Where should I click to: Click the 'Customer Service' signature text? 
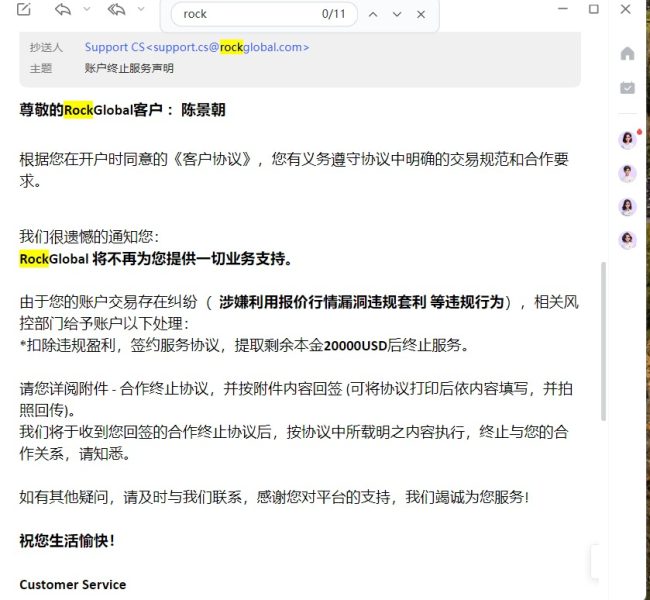point(73,584)
